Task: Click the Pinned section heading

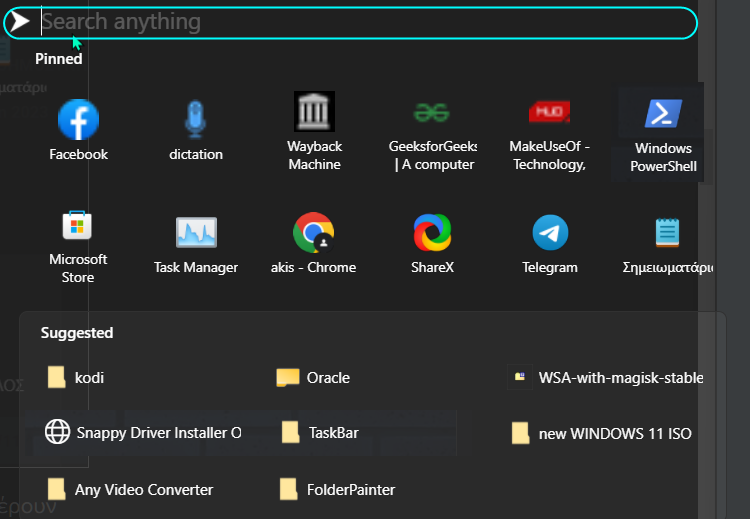Action: (58, 59)
